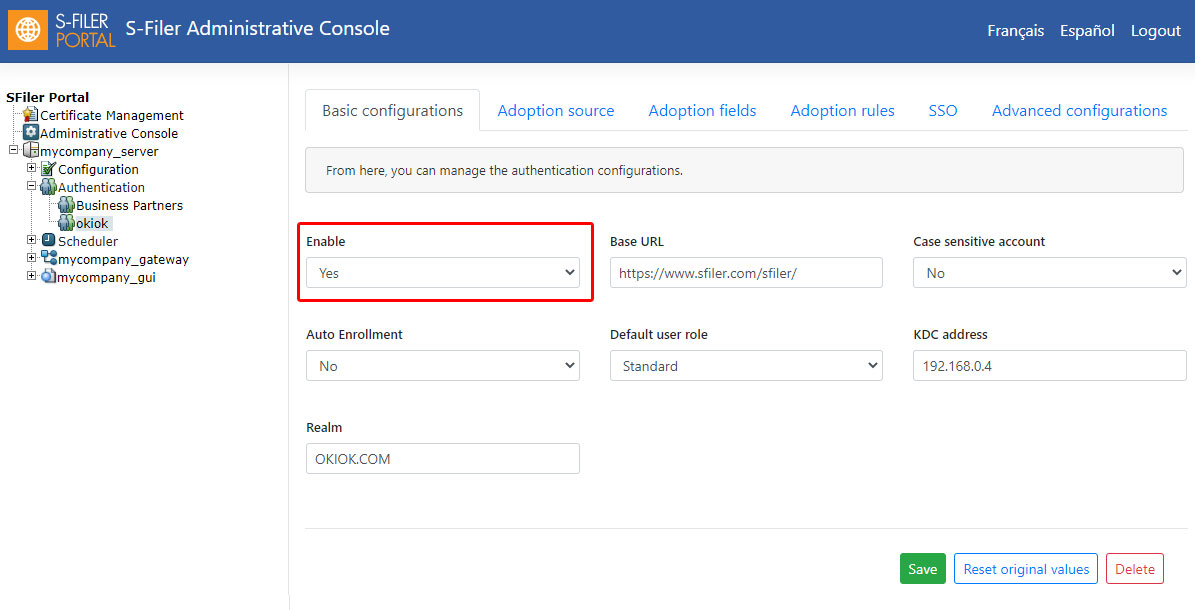Switch to the Adoption fields tab

702,111
